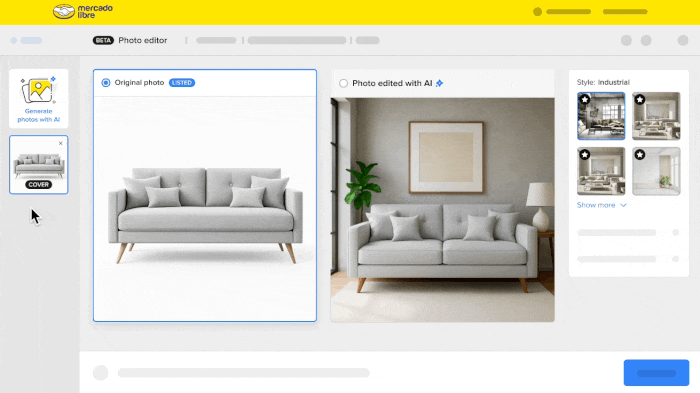Click the LISTED badge
The image size is (700, 393).
(182, 83)
